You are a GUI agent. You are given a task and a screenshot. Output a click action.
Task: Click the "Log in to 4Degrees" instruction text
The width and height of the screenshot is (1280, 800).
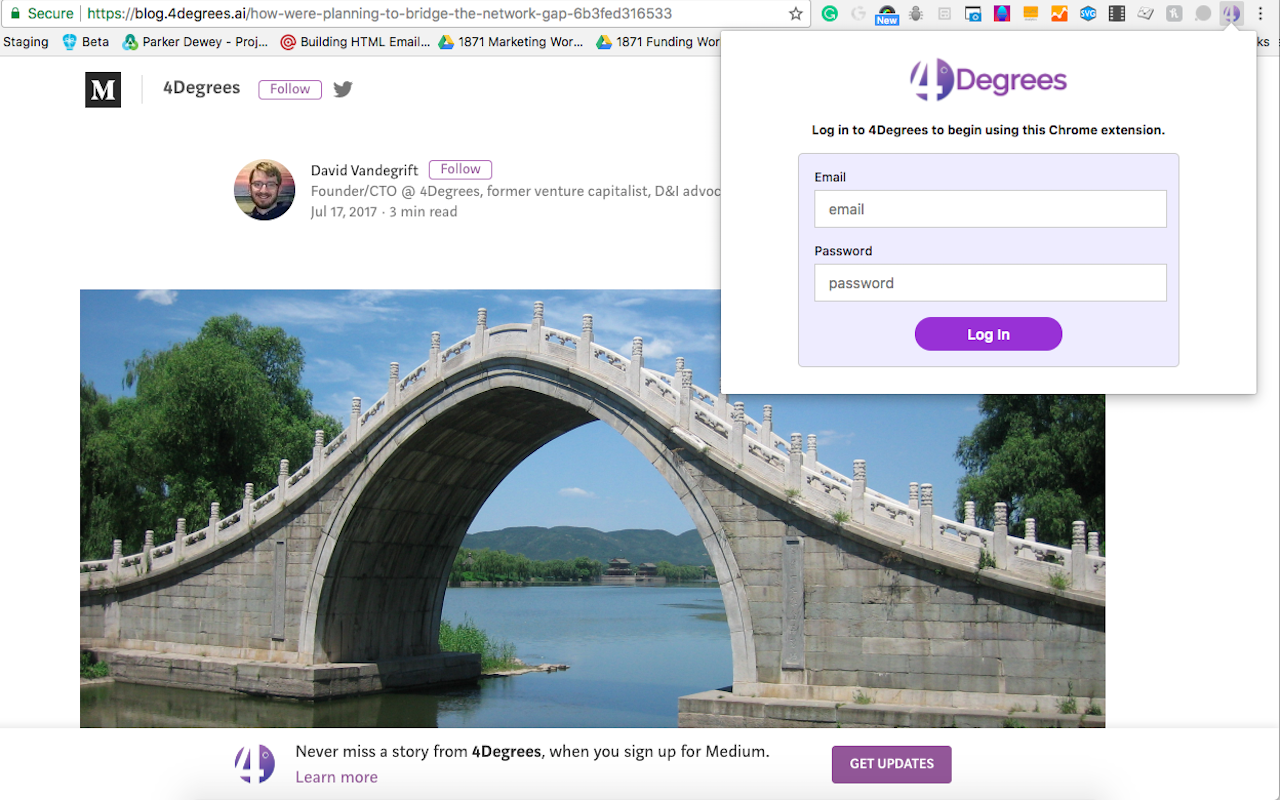(988, 130)
